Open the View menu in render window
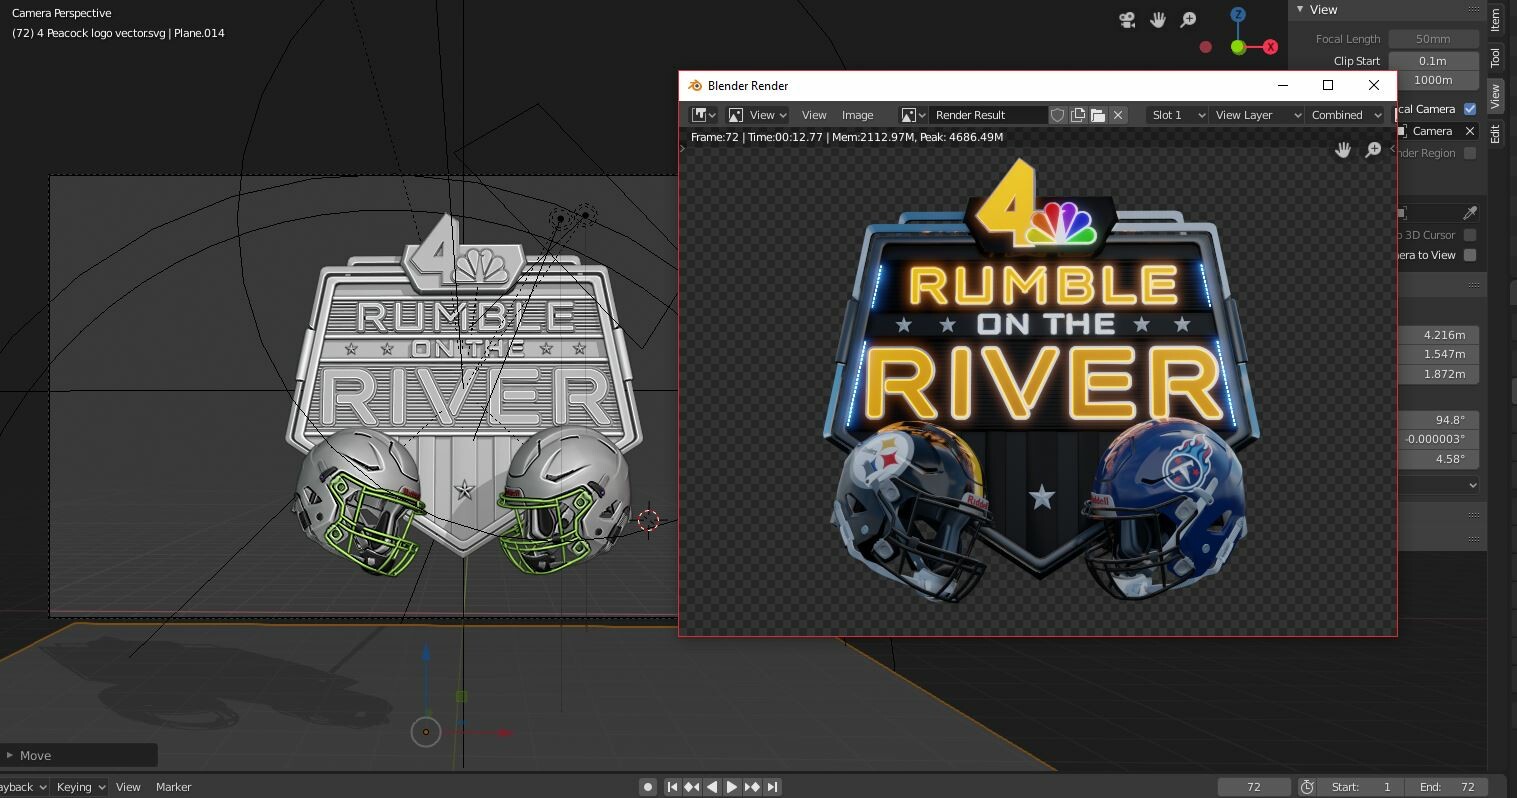Image resolution: width=1517 pixels, height=798 pixels. (x=814, y=115)
